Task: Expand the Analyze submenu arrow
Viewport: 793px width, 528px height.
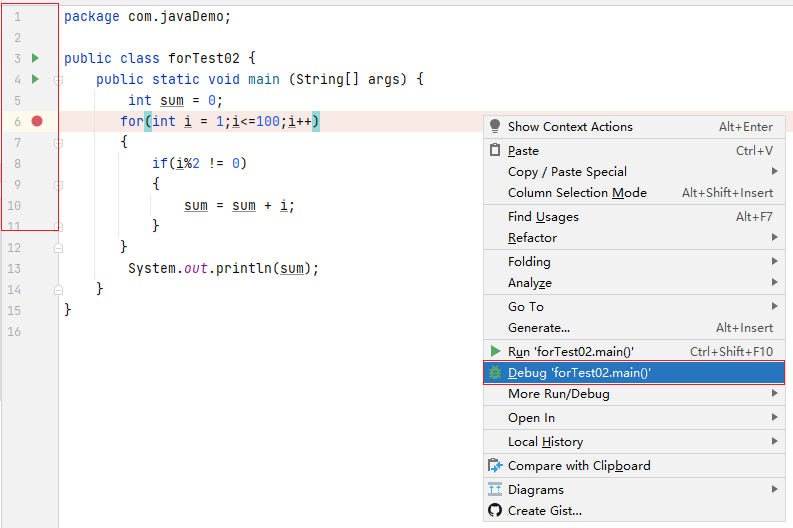Action: click(774, 282)
